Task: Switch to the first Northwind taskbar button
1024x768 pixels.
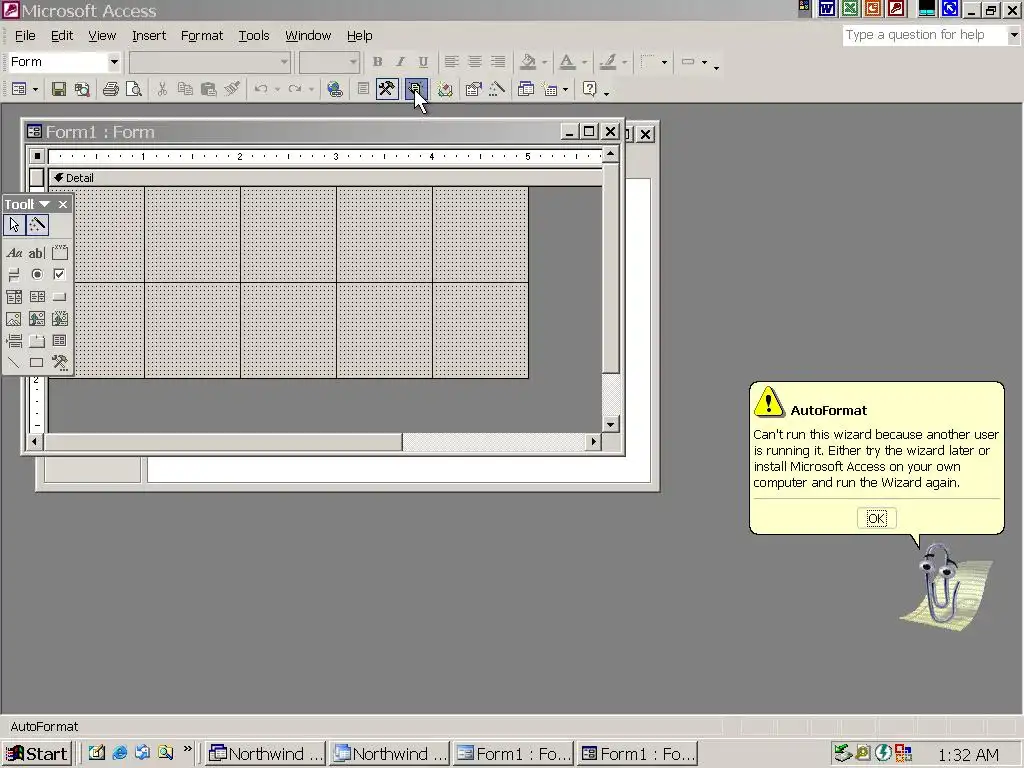Action: click(265, 754)
